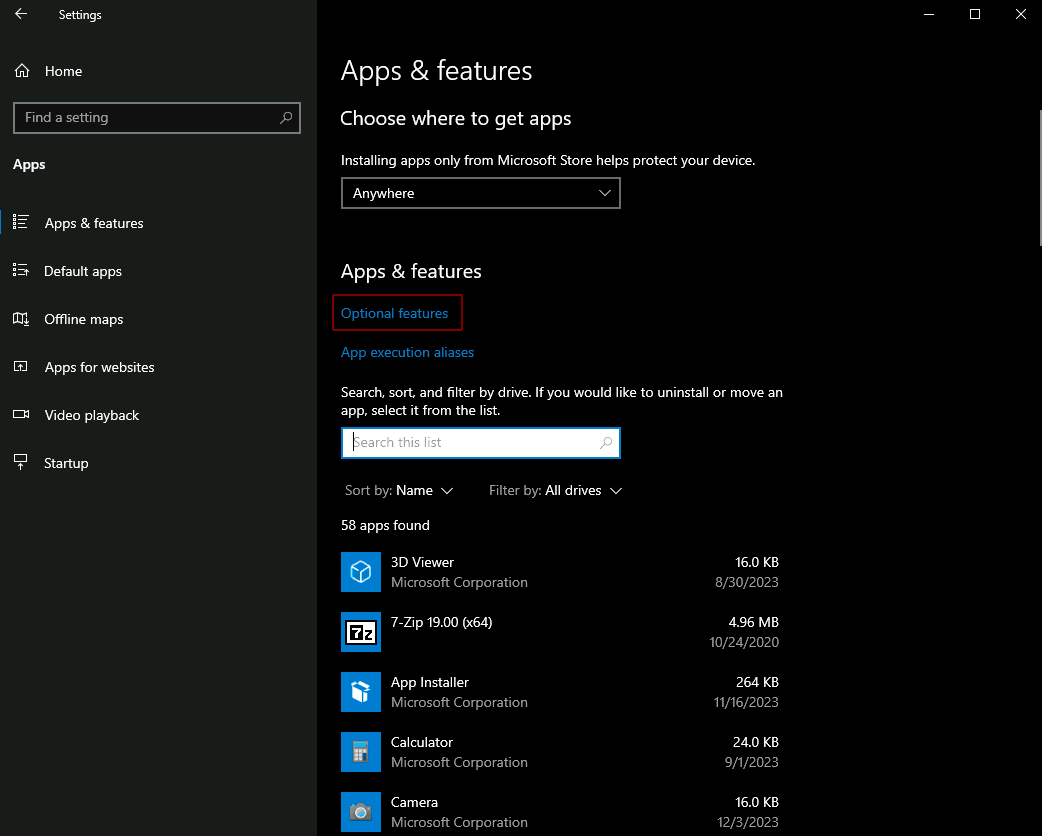The width and height of the screenshot is (1042, 836).
Task: Open the Apps for websites section
Action: point(100,367)
